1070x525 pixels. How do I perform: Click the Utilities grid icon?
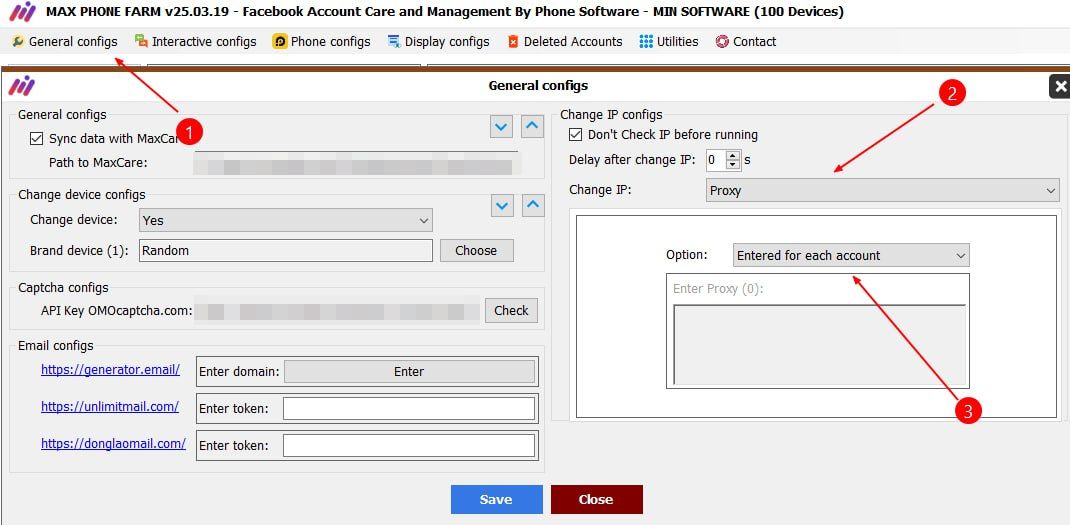(646, 42)
